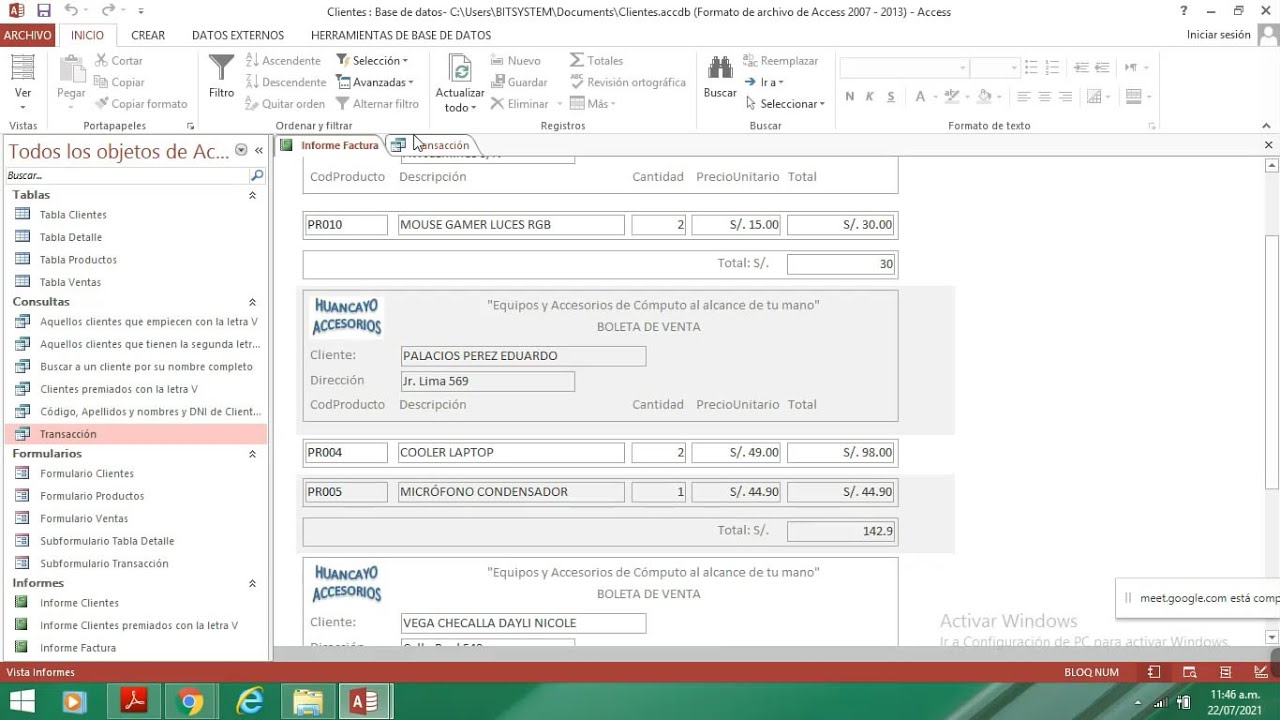Open the Más dropdown
Viewport: 1280px width, 720px height.
pos(592,103)
